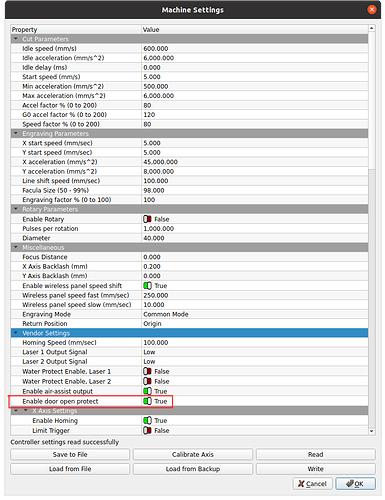The height and width of the screenshot is (500, 385).
Task: Close the Machine Settings window
Action: (372, 9)
